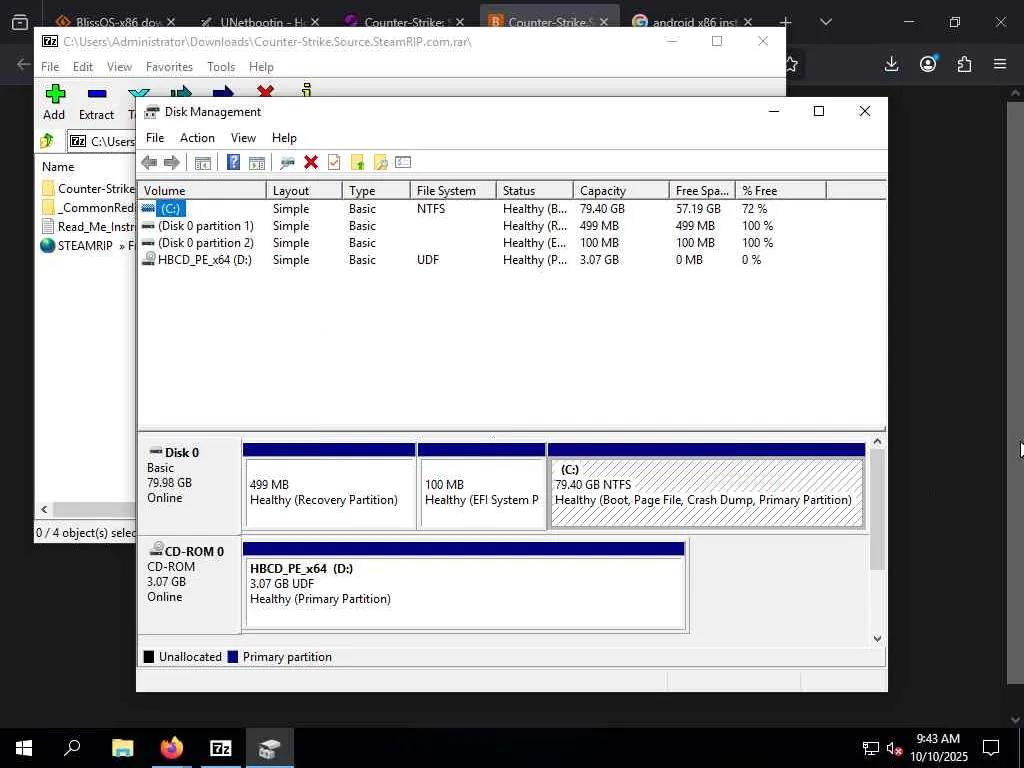Toggle the Show/Hide Console Tree toolbar icon
The height and width of the screenshot is (768, 1024).
click(x=202, y=163)
